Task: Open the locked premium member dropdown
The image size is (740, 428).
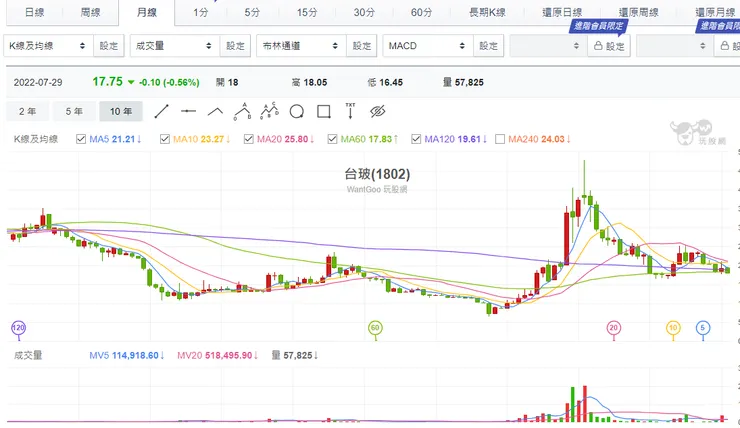Action: point(548,46)
